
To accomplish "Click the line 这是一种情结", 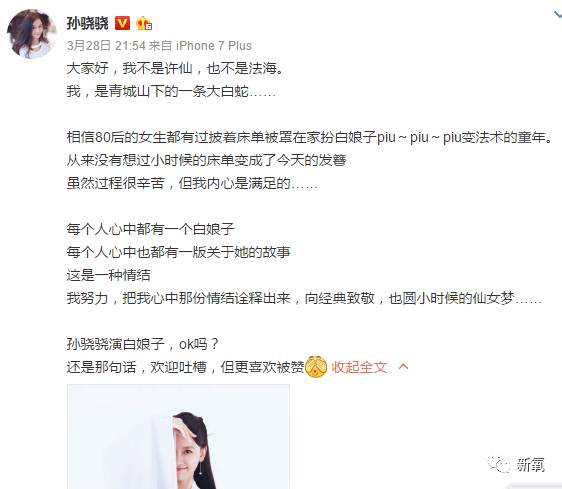I will 109,275.
